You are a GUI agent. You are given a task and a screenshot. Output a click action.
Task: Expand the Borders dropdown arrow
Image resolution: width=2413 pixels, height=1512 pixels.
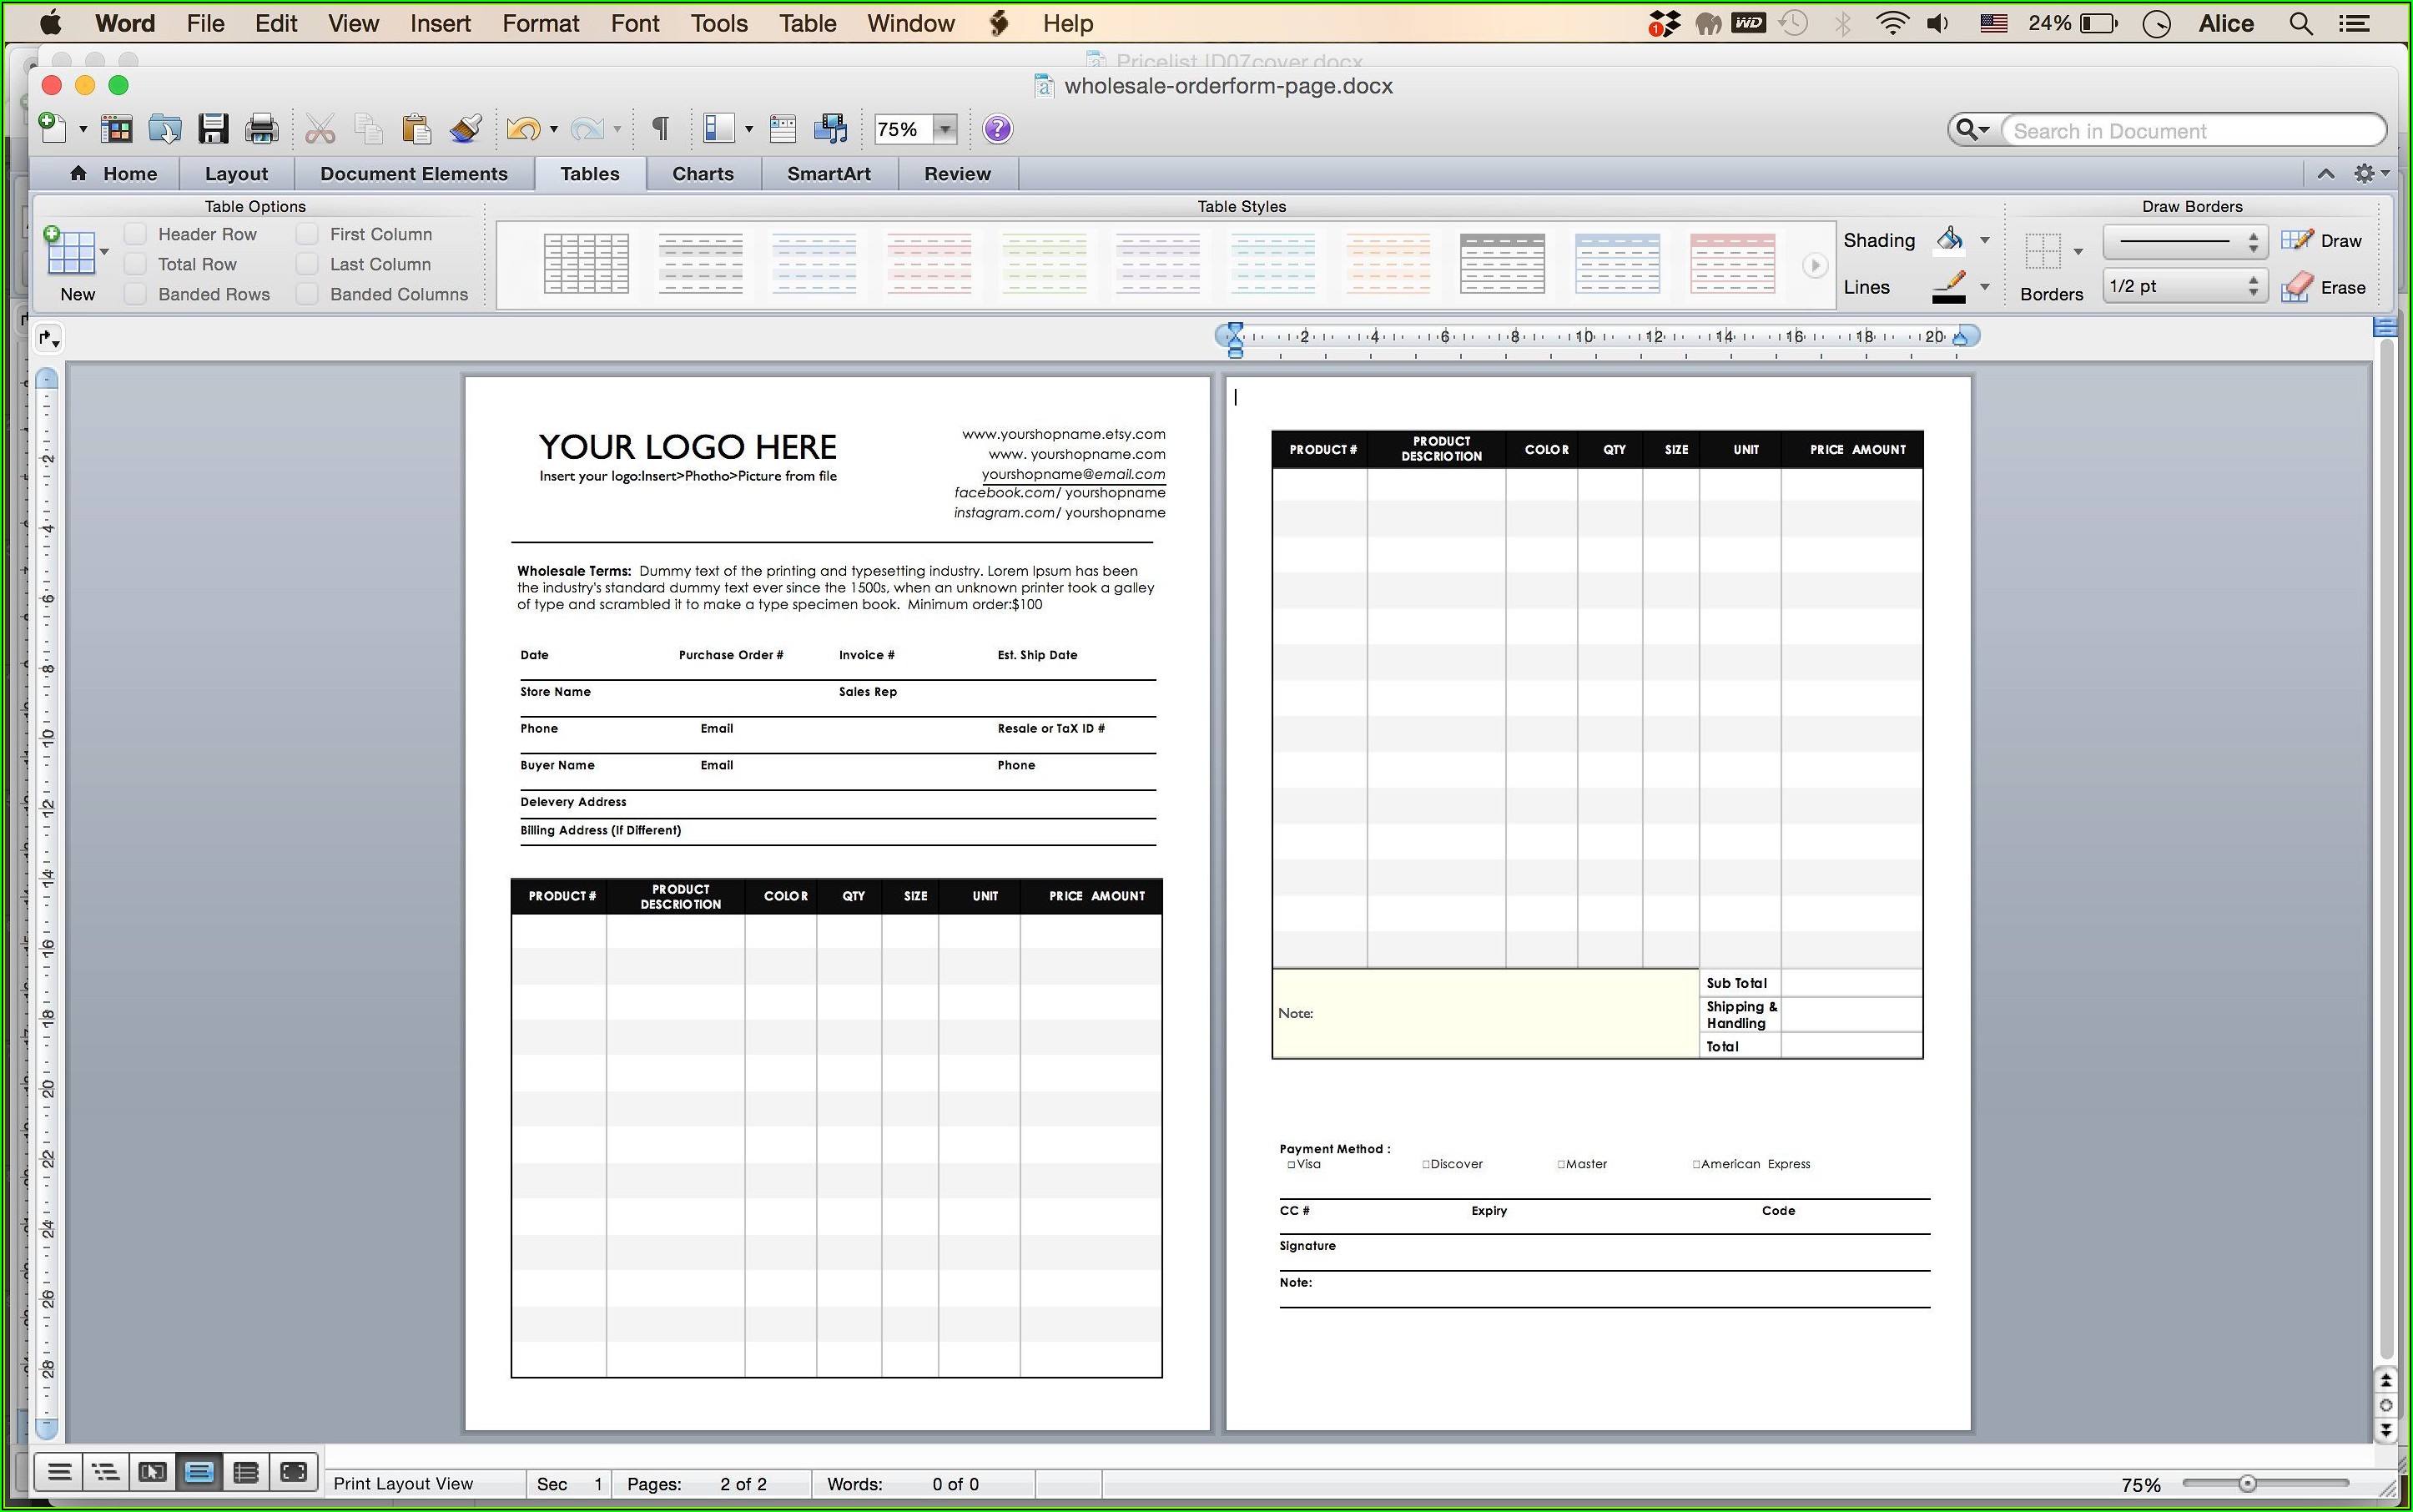pyautogui.click(x=2078, y=251)
